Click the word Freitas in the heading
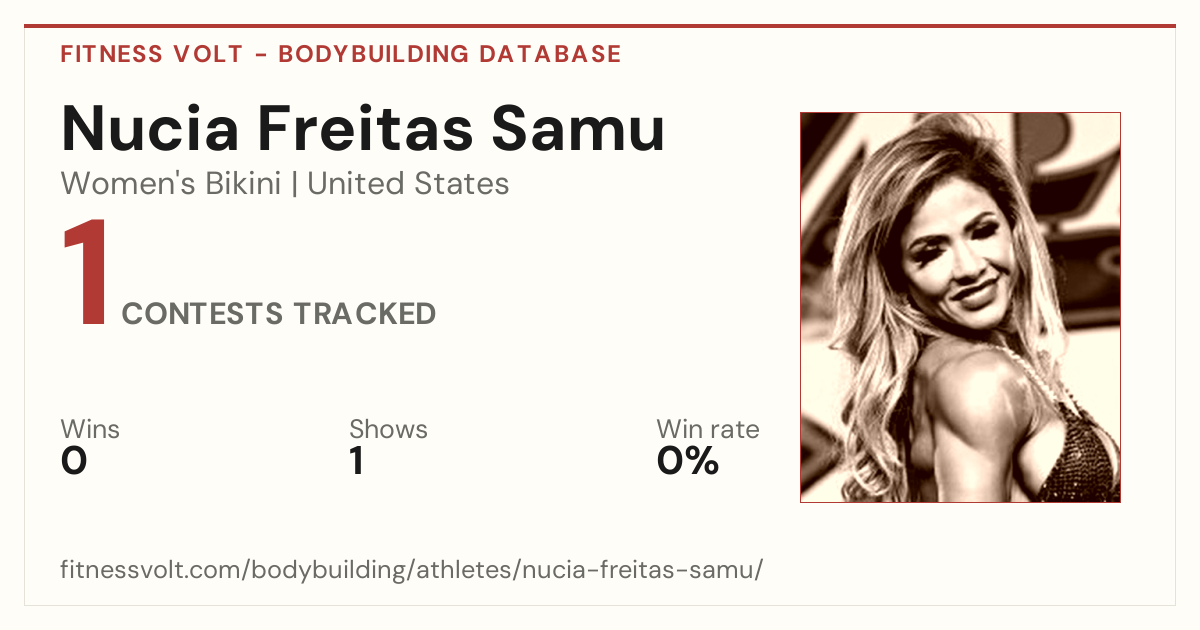Screen dimensions: 1200x630 [x=379, y=129]
